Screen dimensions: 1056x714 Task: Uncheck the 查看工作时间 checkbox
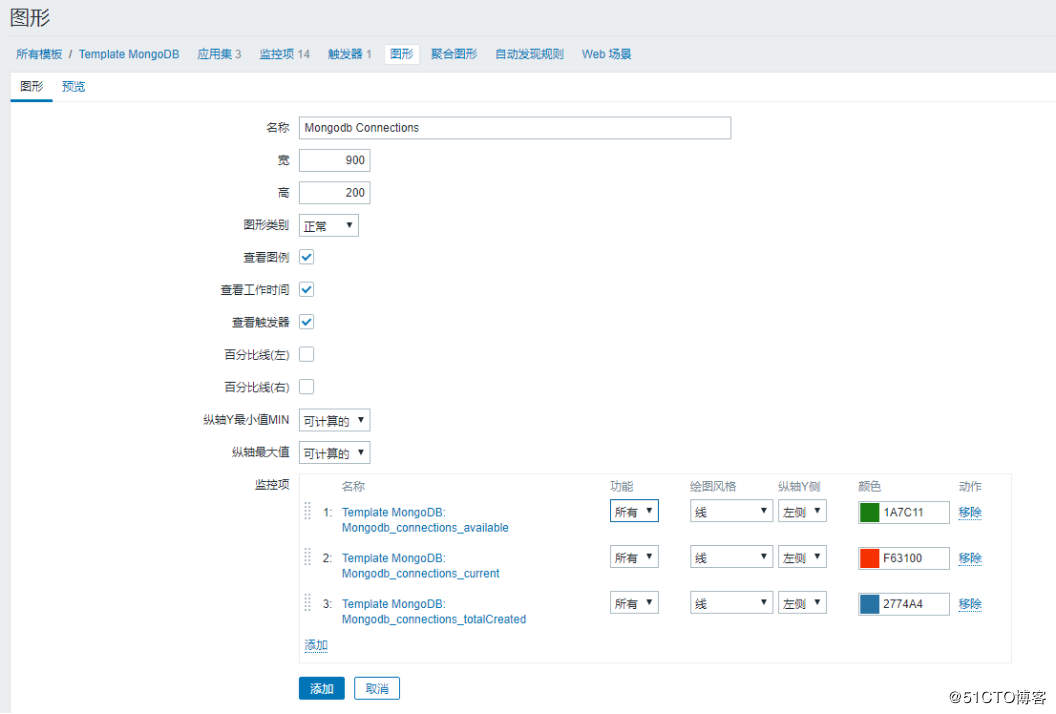tap(306, 290)
